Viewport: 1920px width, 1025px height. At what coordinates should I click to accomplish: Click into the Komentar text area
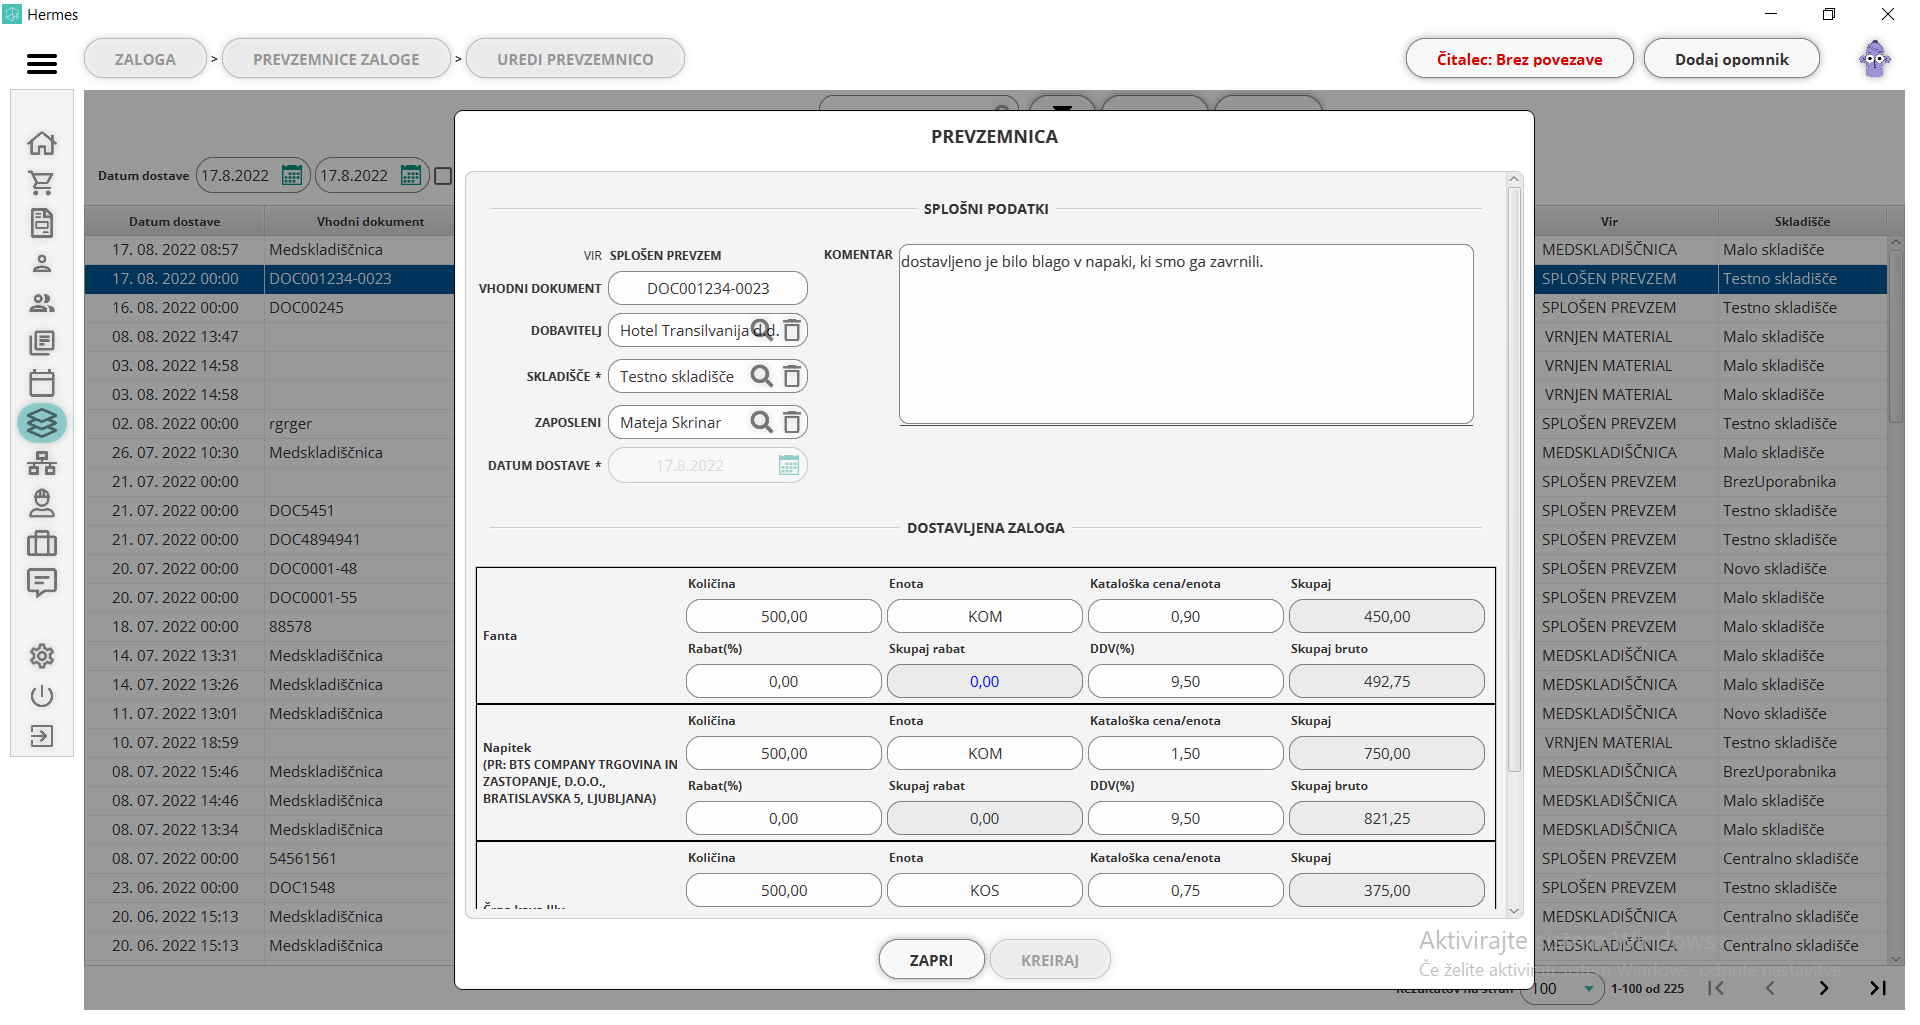(x=1186, y=334)
